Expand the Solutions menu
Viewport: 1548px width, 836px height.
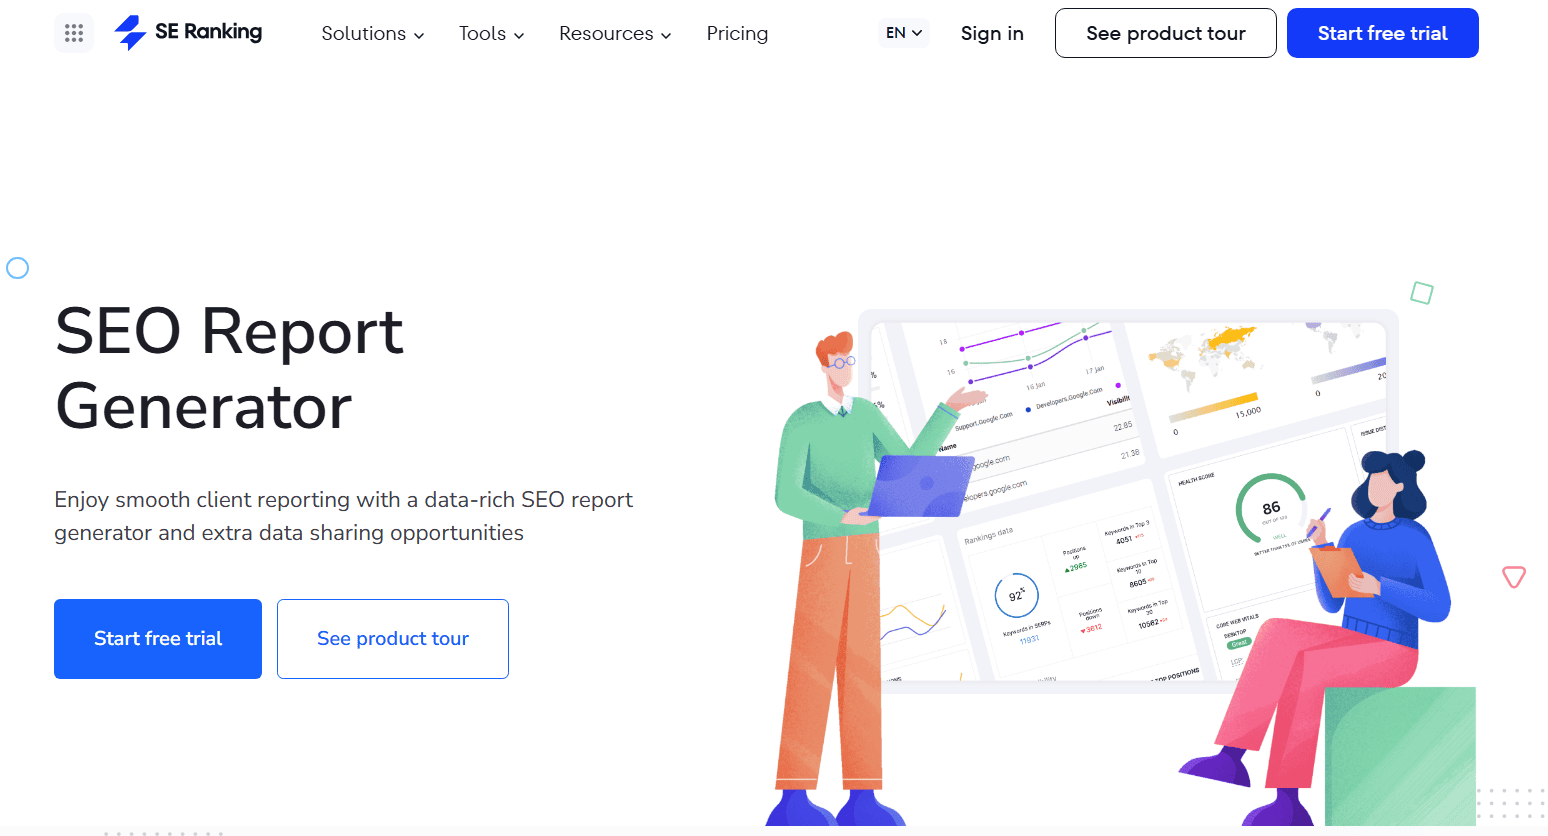[373, 34]
